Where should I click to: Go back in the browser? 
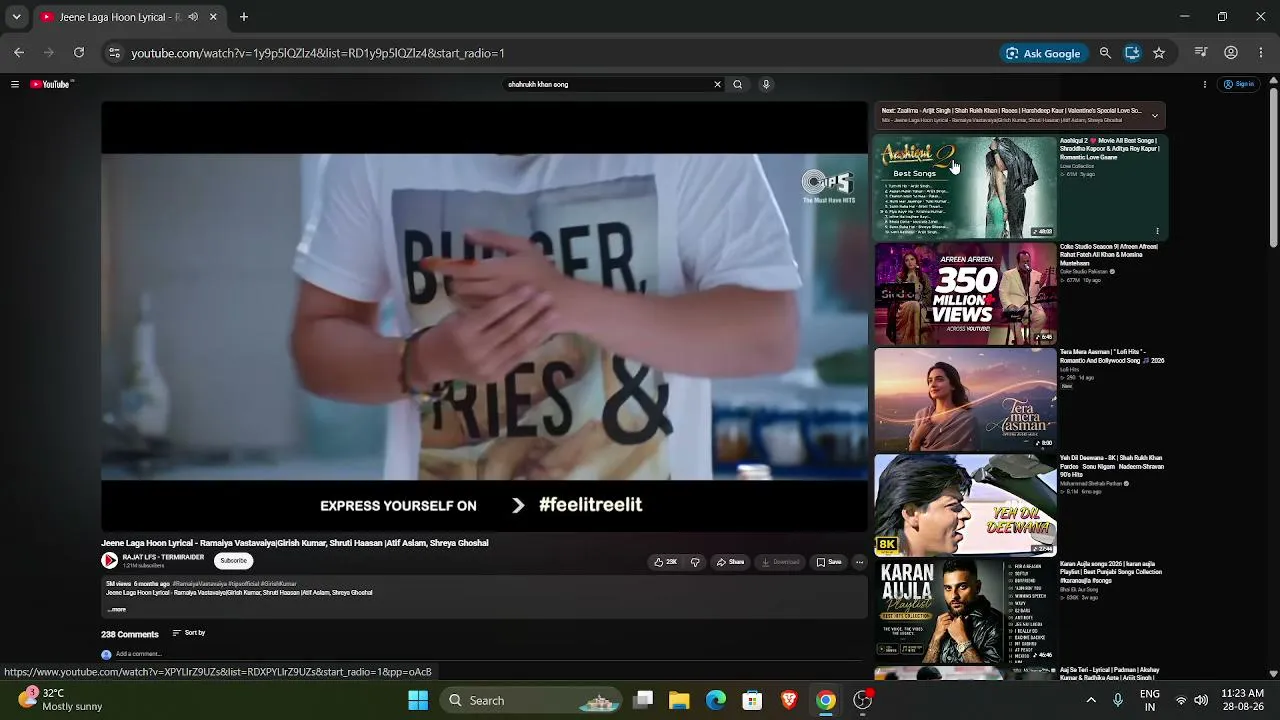click(x=19, y=53)
